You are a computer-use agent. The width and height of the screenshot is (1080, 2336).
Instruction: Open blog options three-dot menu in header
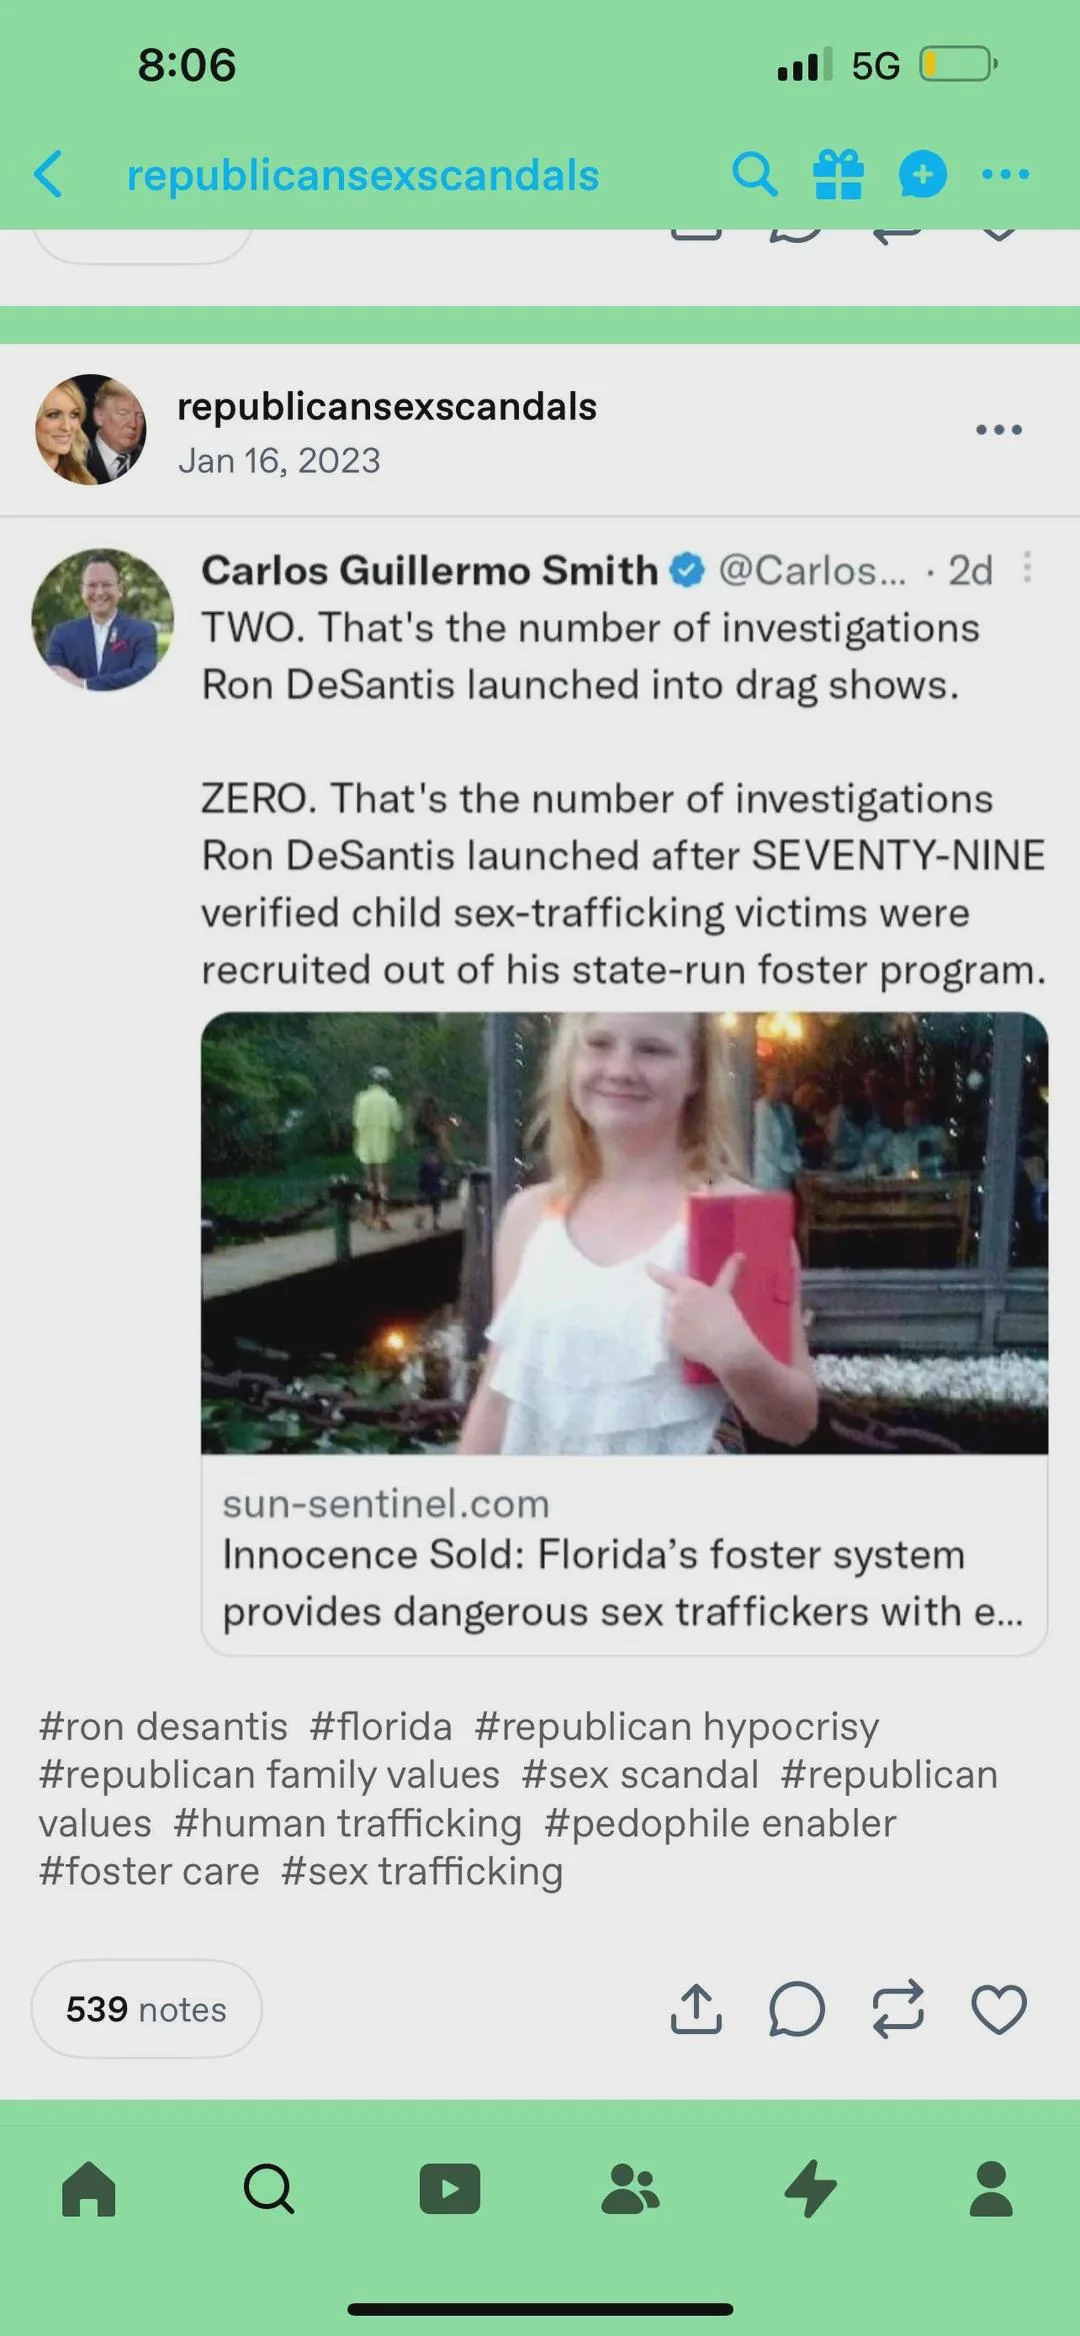click(1005, 174)
